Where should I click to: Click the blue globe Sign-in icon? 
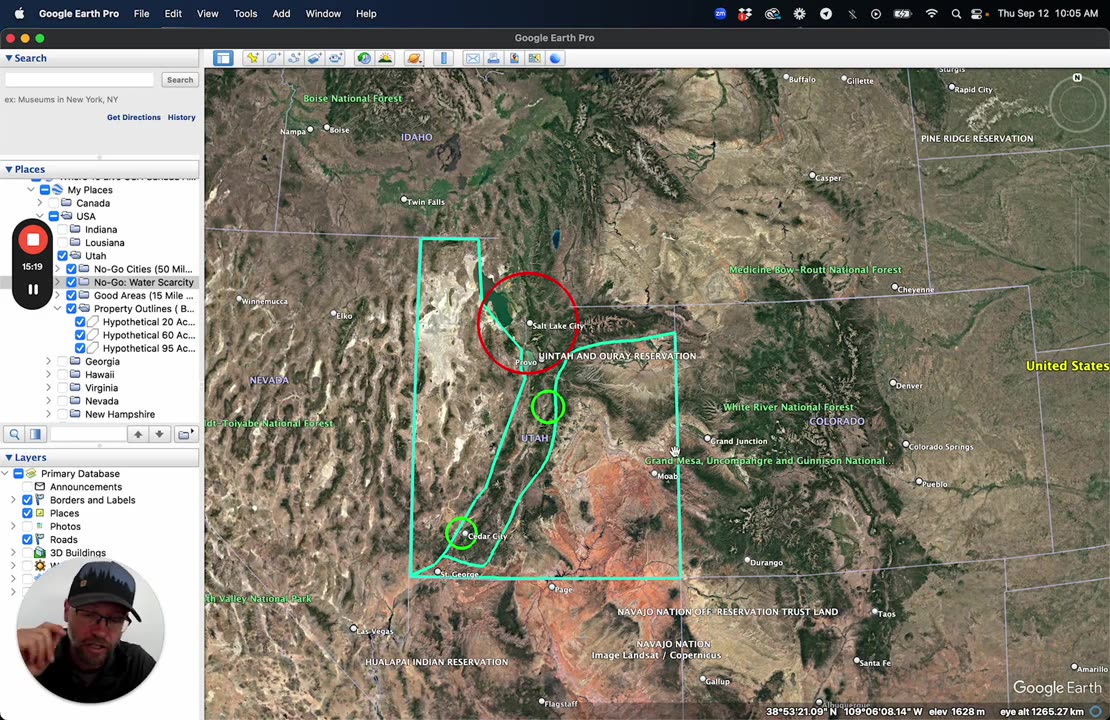click(556, 58)
